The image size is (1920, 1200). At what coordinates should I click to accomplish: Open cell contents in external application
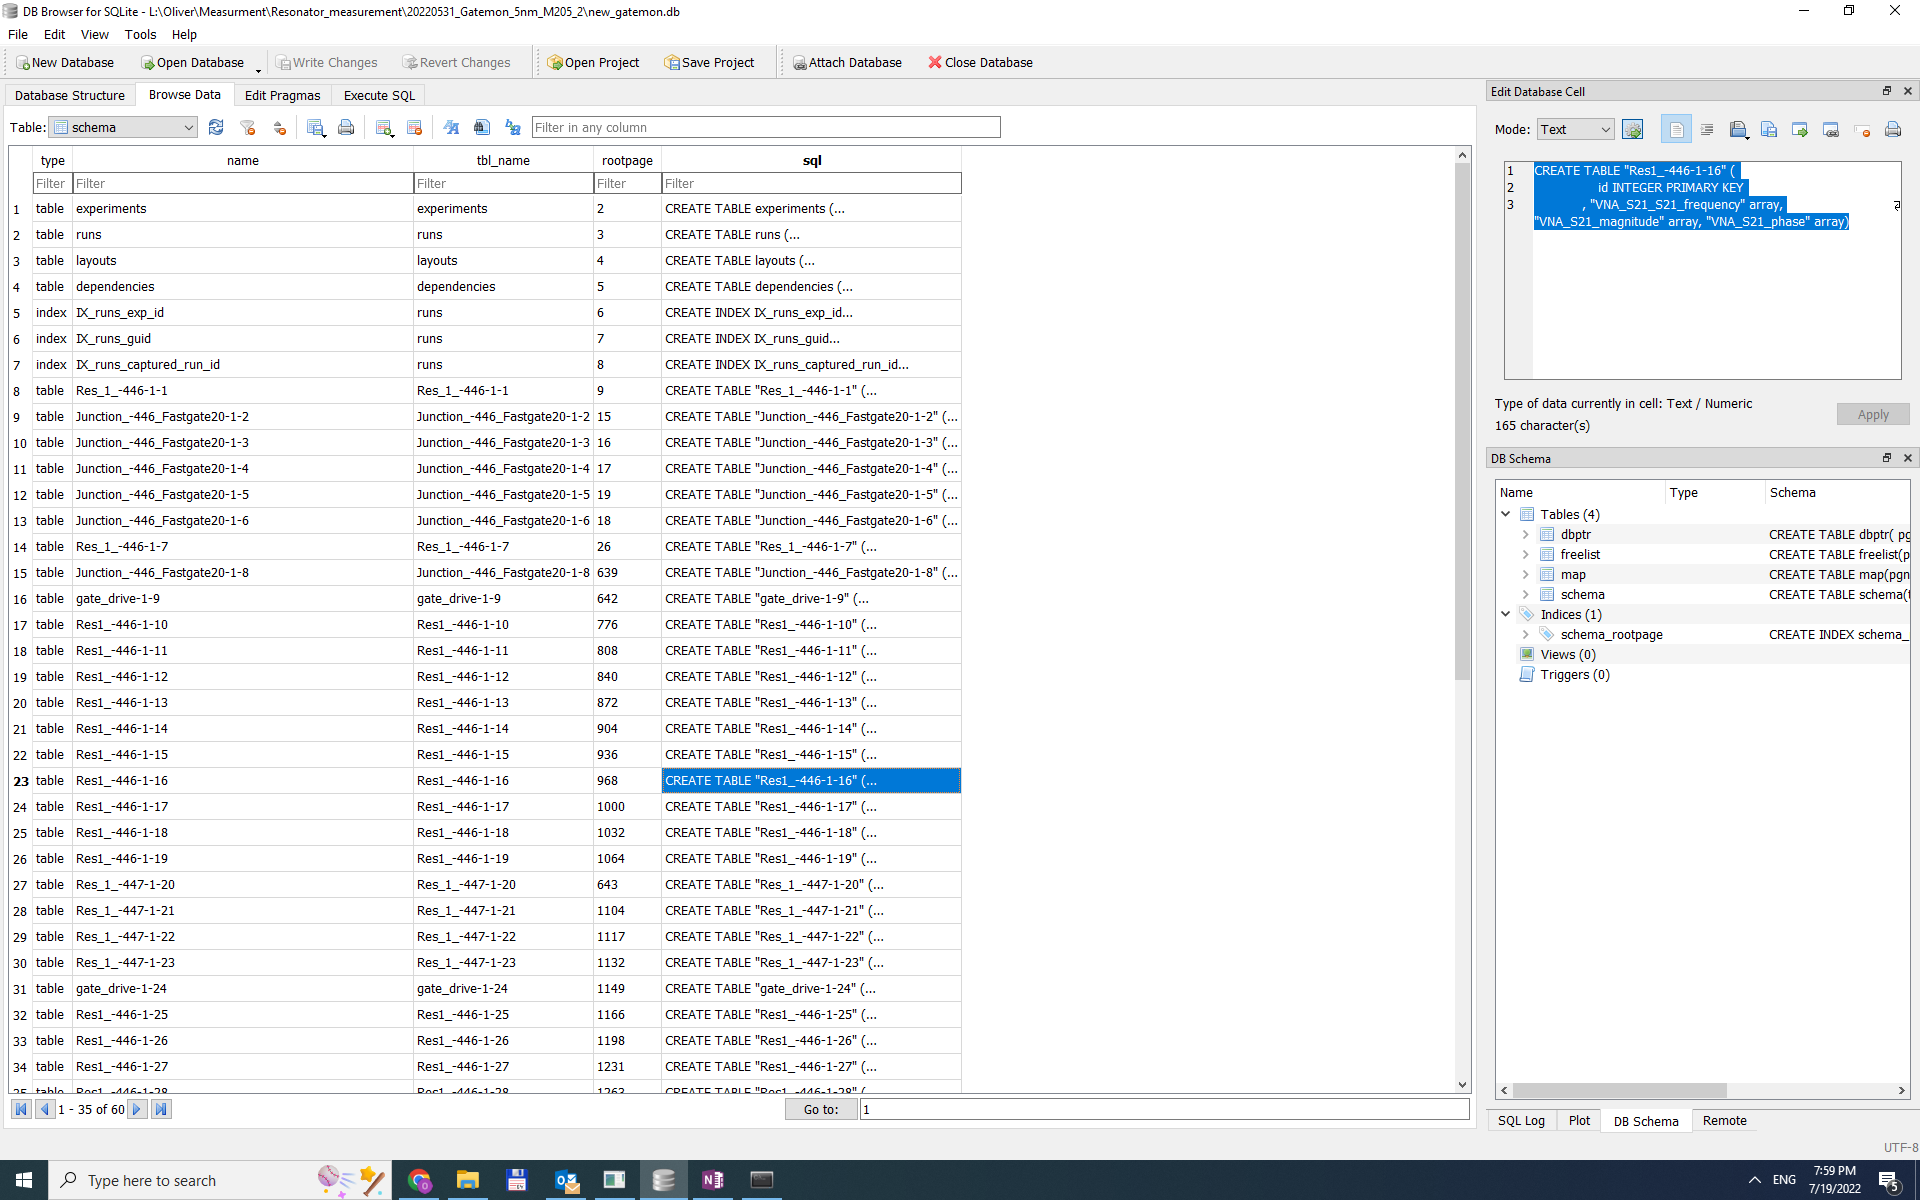click(1800, 129)
